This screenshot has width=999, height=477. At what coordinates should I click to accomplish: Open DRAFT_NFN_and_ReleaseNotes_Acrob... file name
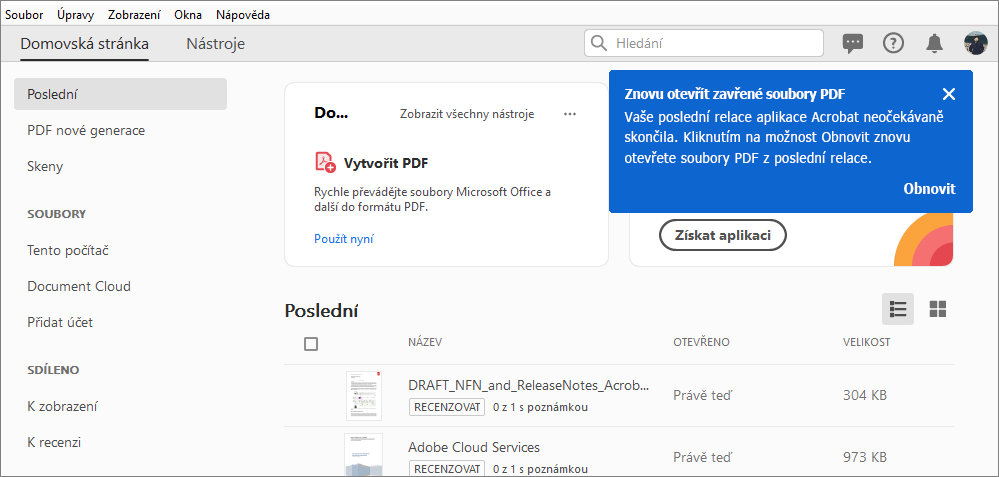529,386
